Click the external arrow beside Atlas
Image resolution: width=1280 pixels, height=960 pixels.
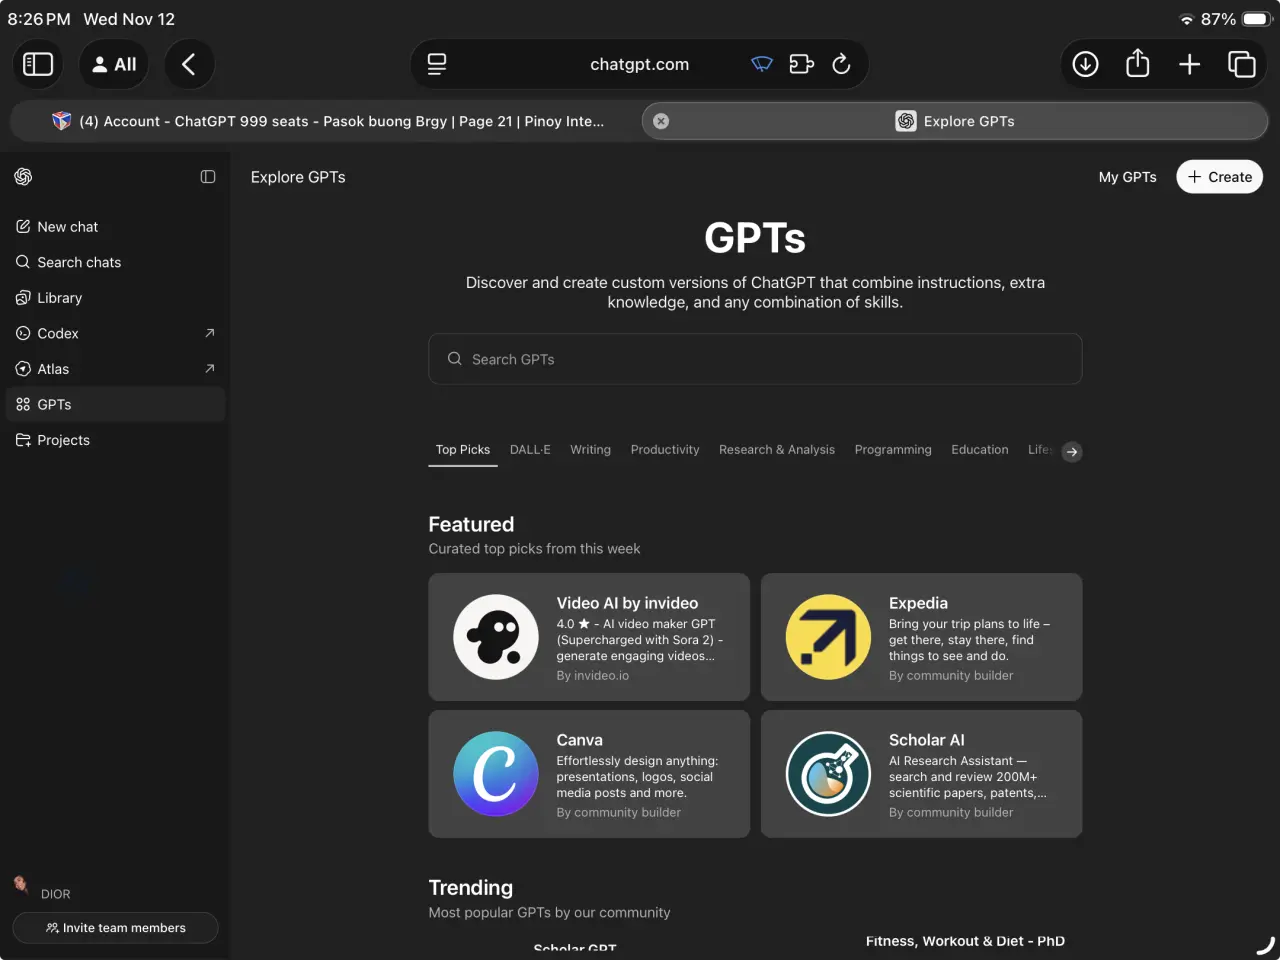[x=209, y=369]
